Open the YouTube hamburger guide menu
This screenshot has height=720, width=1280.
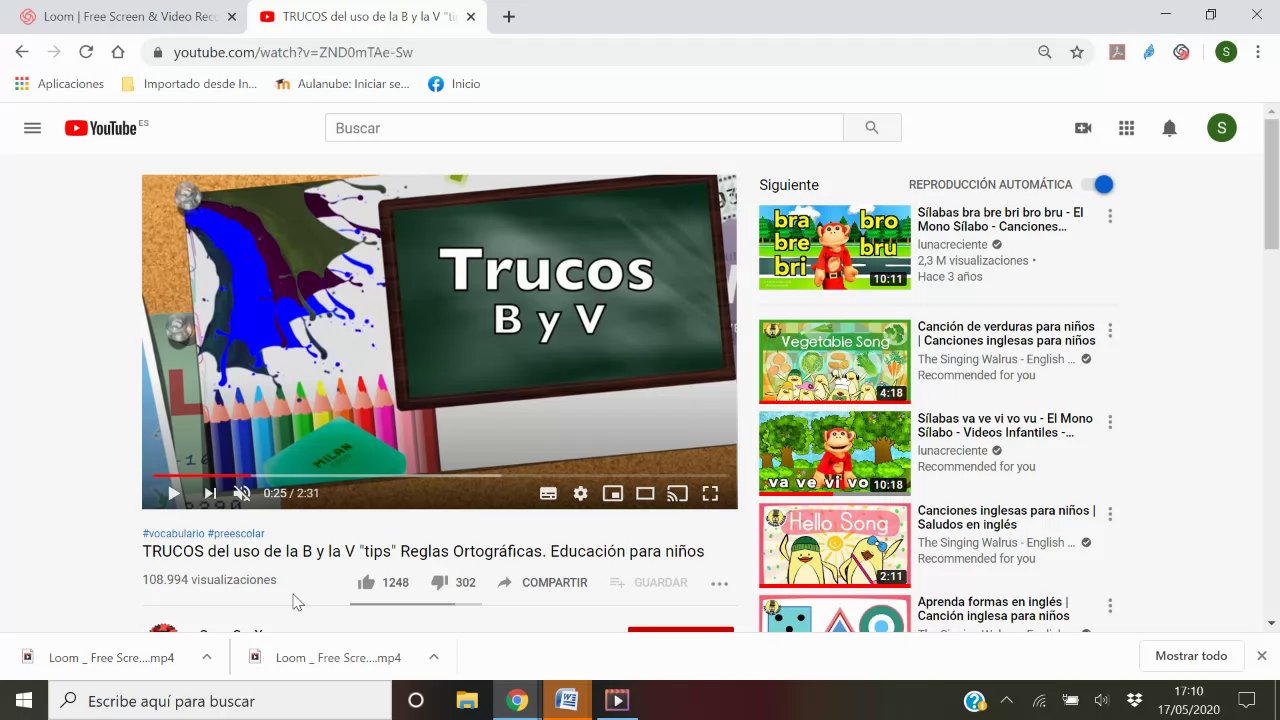click(x=32, y=128)
